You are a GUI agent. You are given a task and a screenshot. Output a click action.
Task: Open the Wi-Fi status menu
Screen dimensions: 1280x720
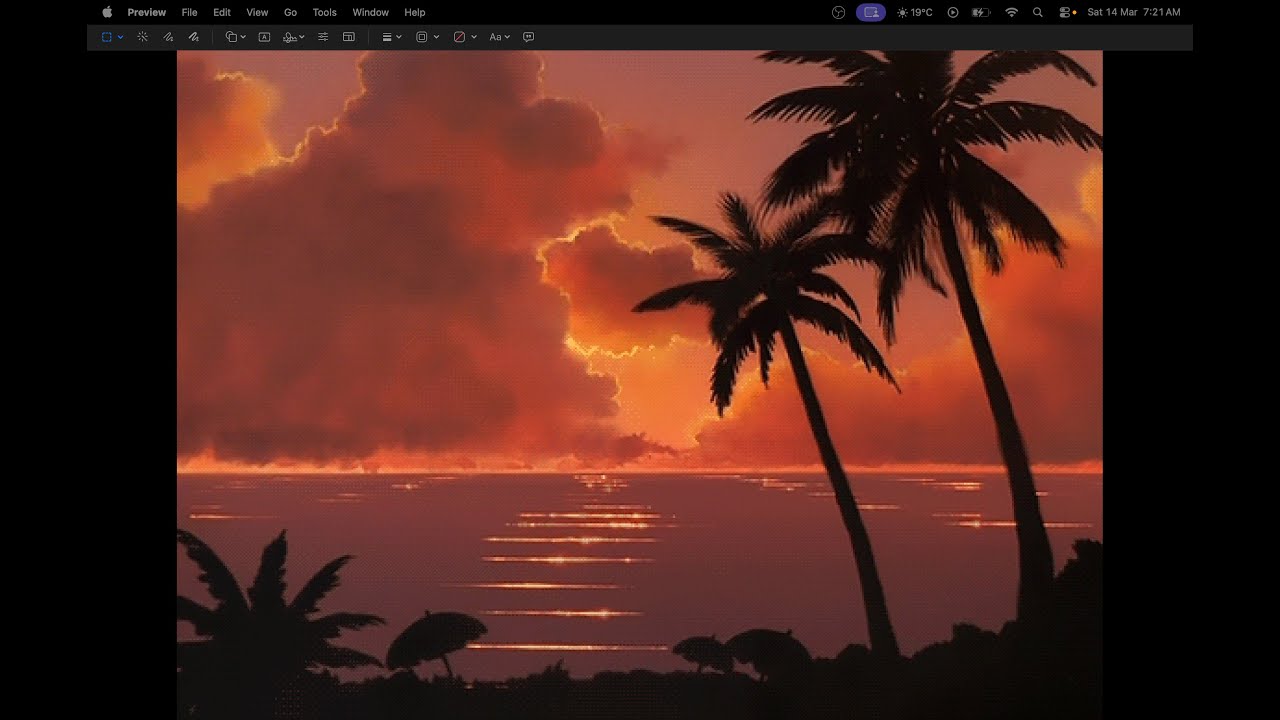(x=1011, y=12)
